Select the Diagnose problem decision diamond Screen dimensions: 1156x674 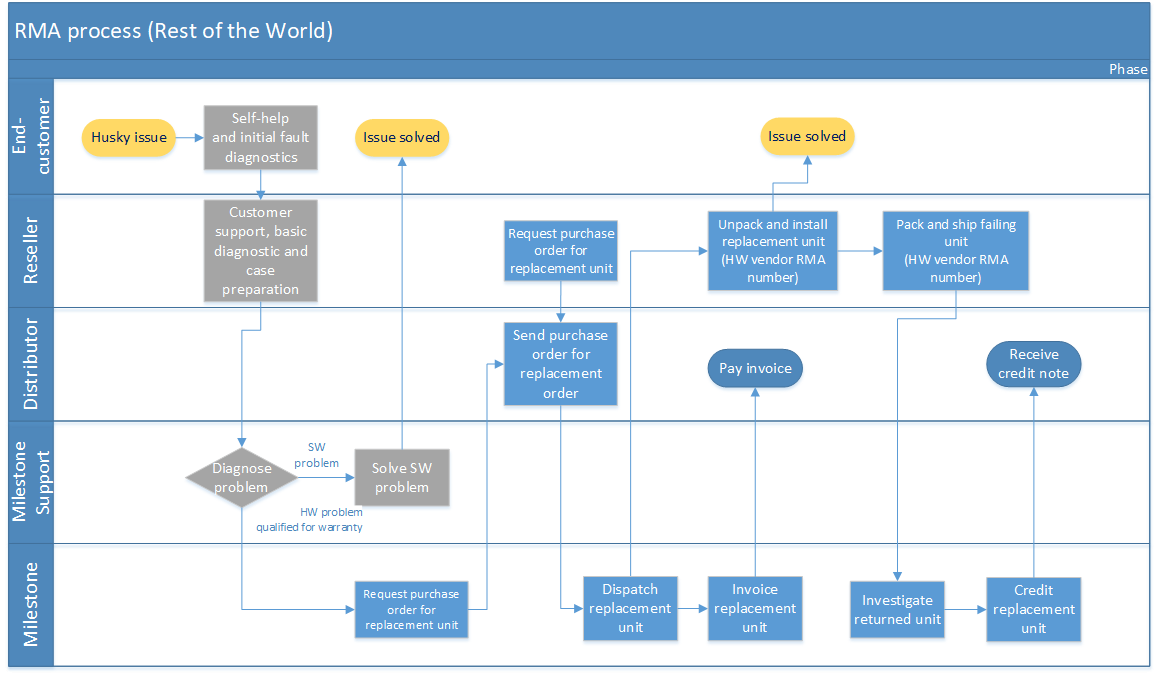click(x=241, y=477)
